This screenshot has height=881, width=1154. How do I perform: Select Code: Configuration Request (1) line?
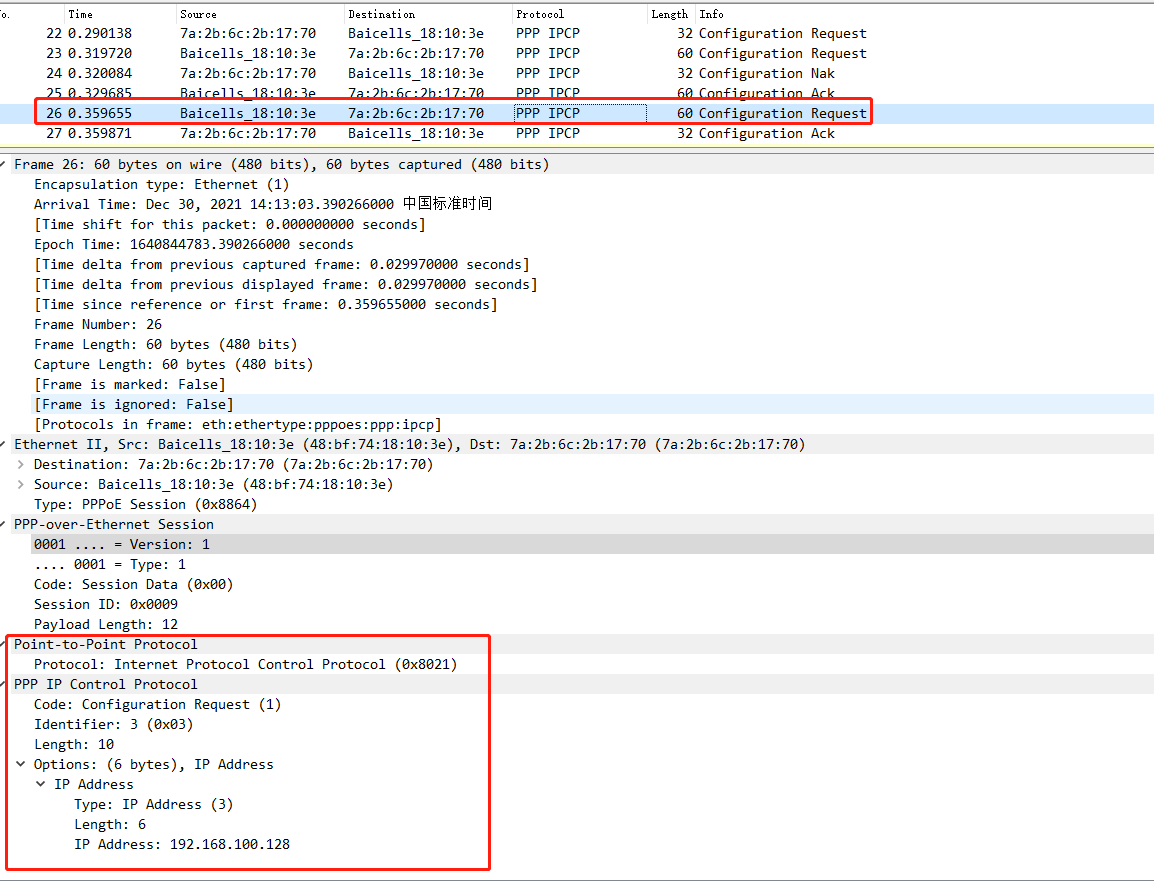tap(157, 704)
